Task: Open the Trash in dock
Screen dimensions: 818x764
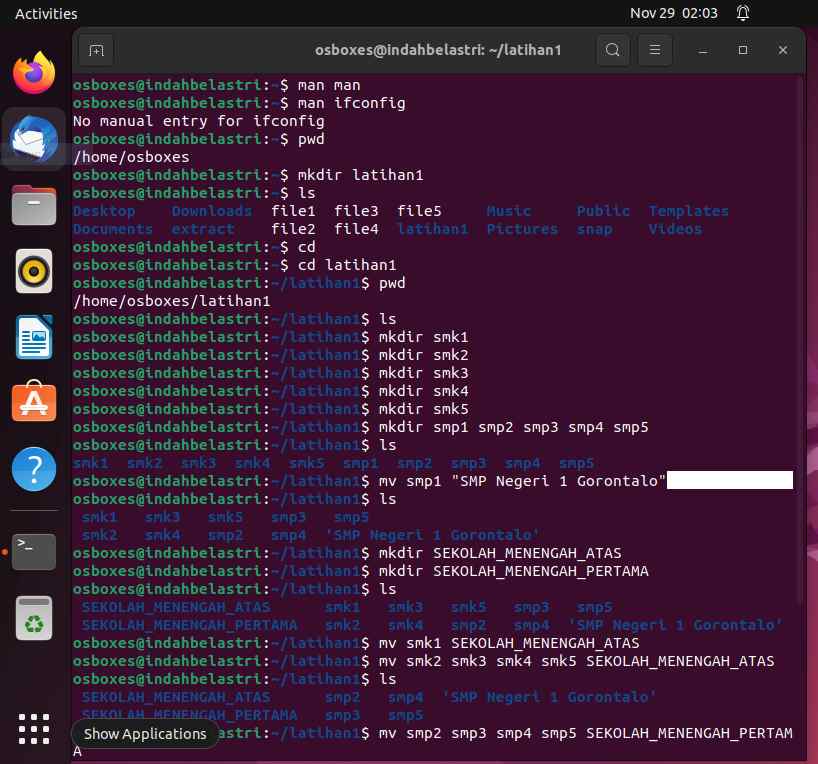Action: coord(34,618)
